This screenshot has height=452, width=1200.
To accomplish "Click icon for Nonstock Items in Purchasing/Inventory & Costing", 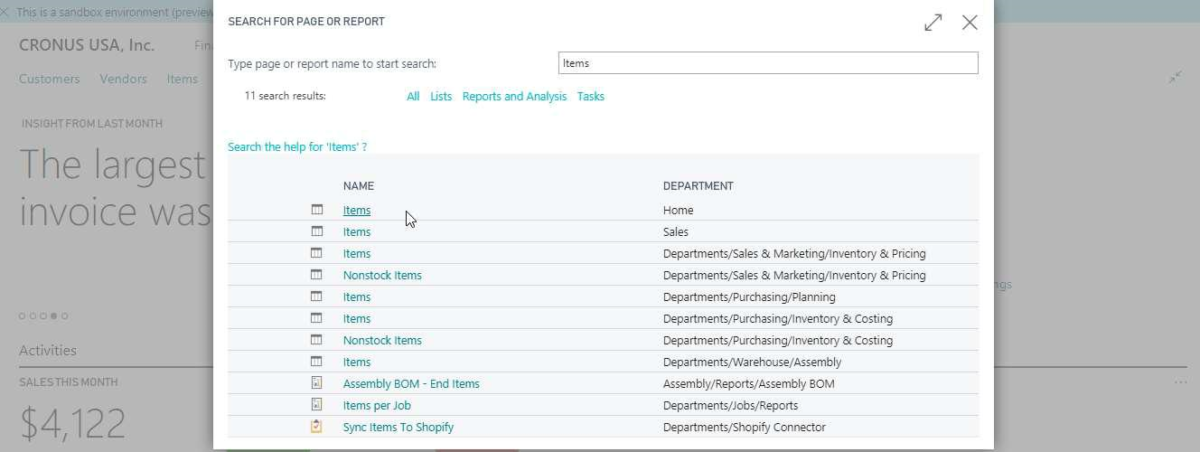I will pos(317,340).
